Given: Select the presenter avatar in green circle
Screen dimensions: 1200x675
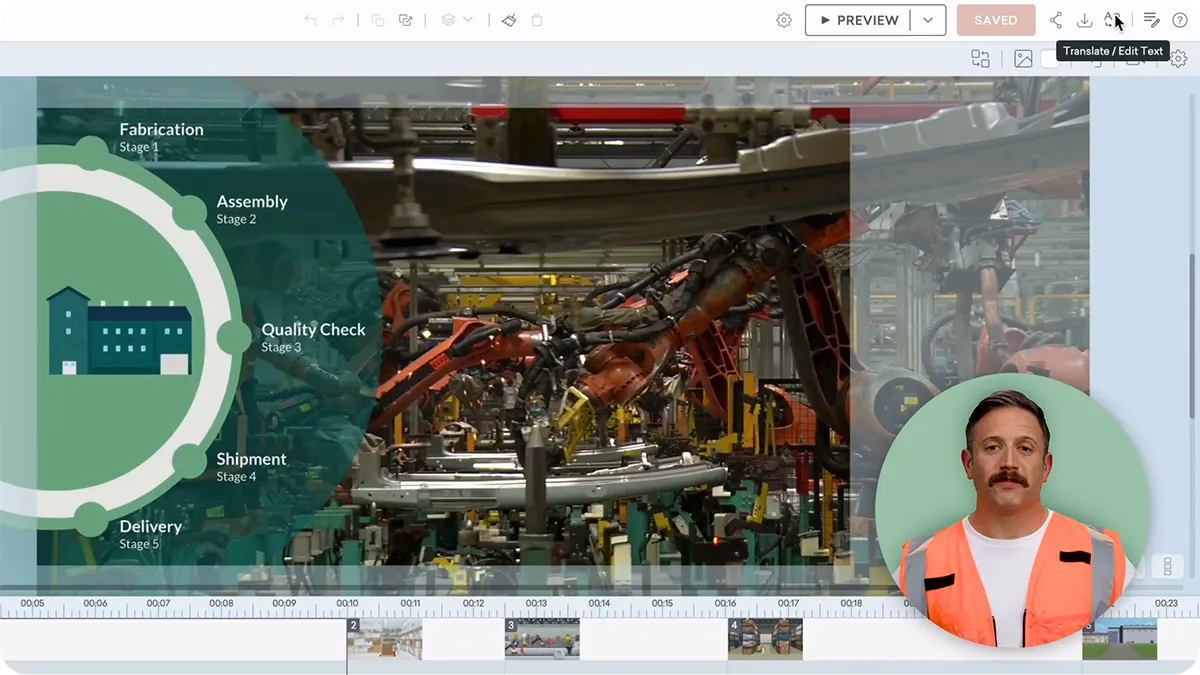Looking at the screenshot, I should pyautogui.click(x=1012, y=510).
